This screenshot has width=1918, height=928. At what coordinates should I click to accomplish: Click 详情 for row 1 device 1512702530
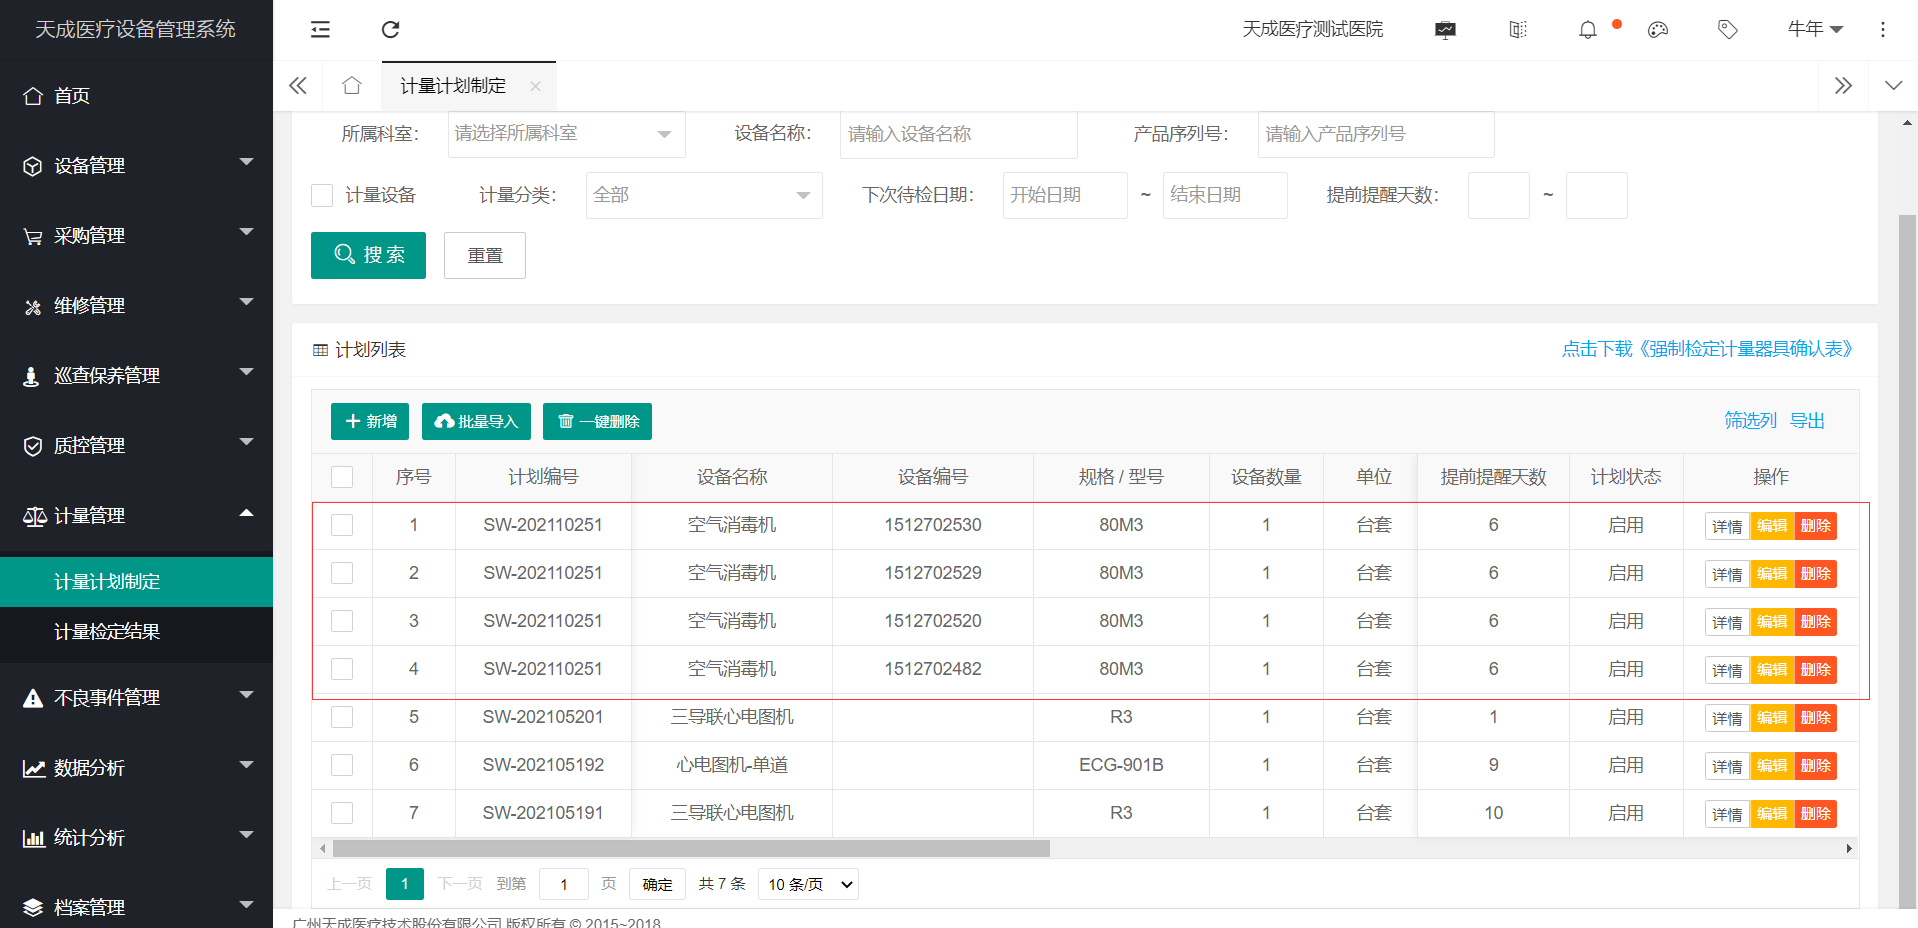click(x=1727, y=526)
